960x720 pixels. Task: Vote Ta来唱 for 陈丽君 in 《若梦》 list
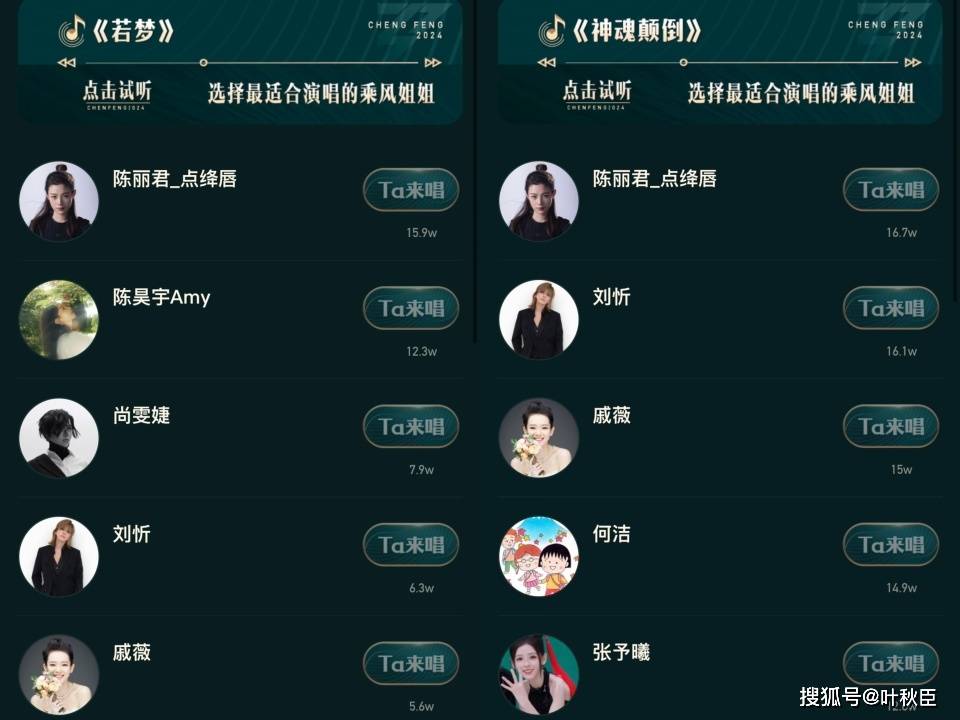tap(411, 190)
